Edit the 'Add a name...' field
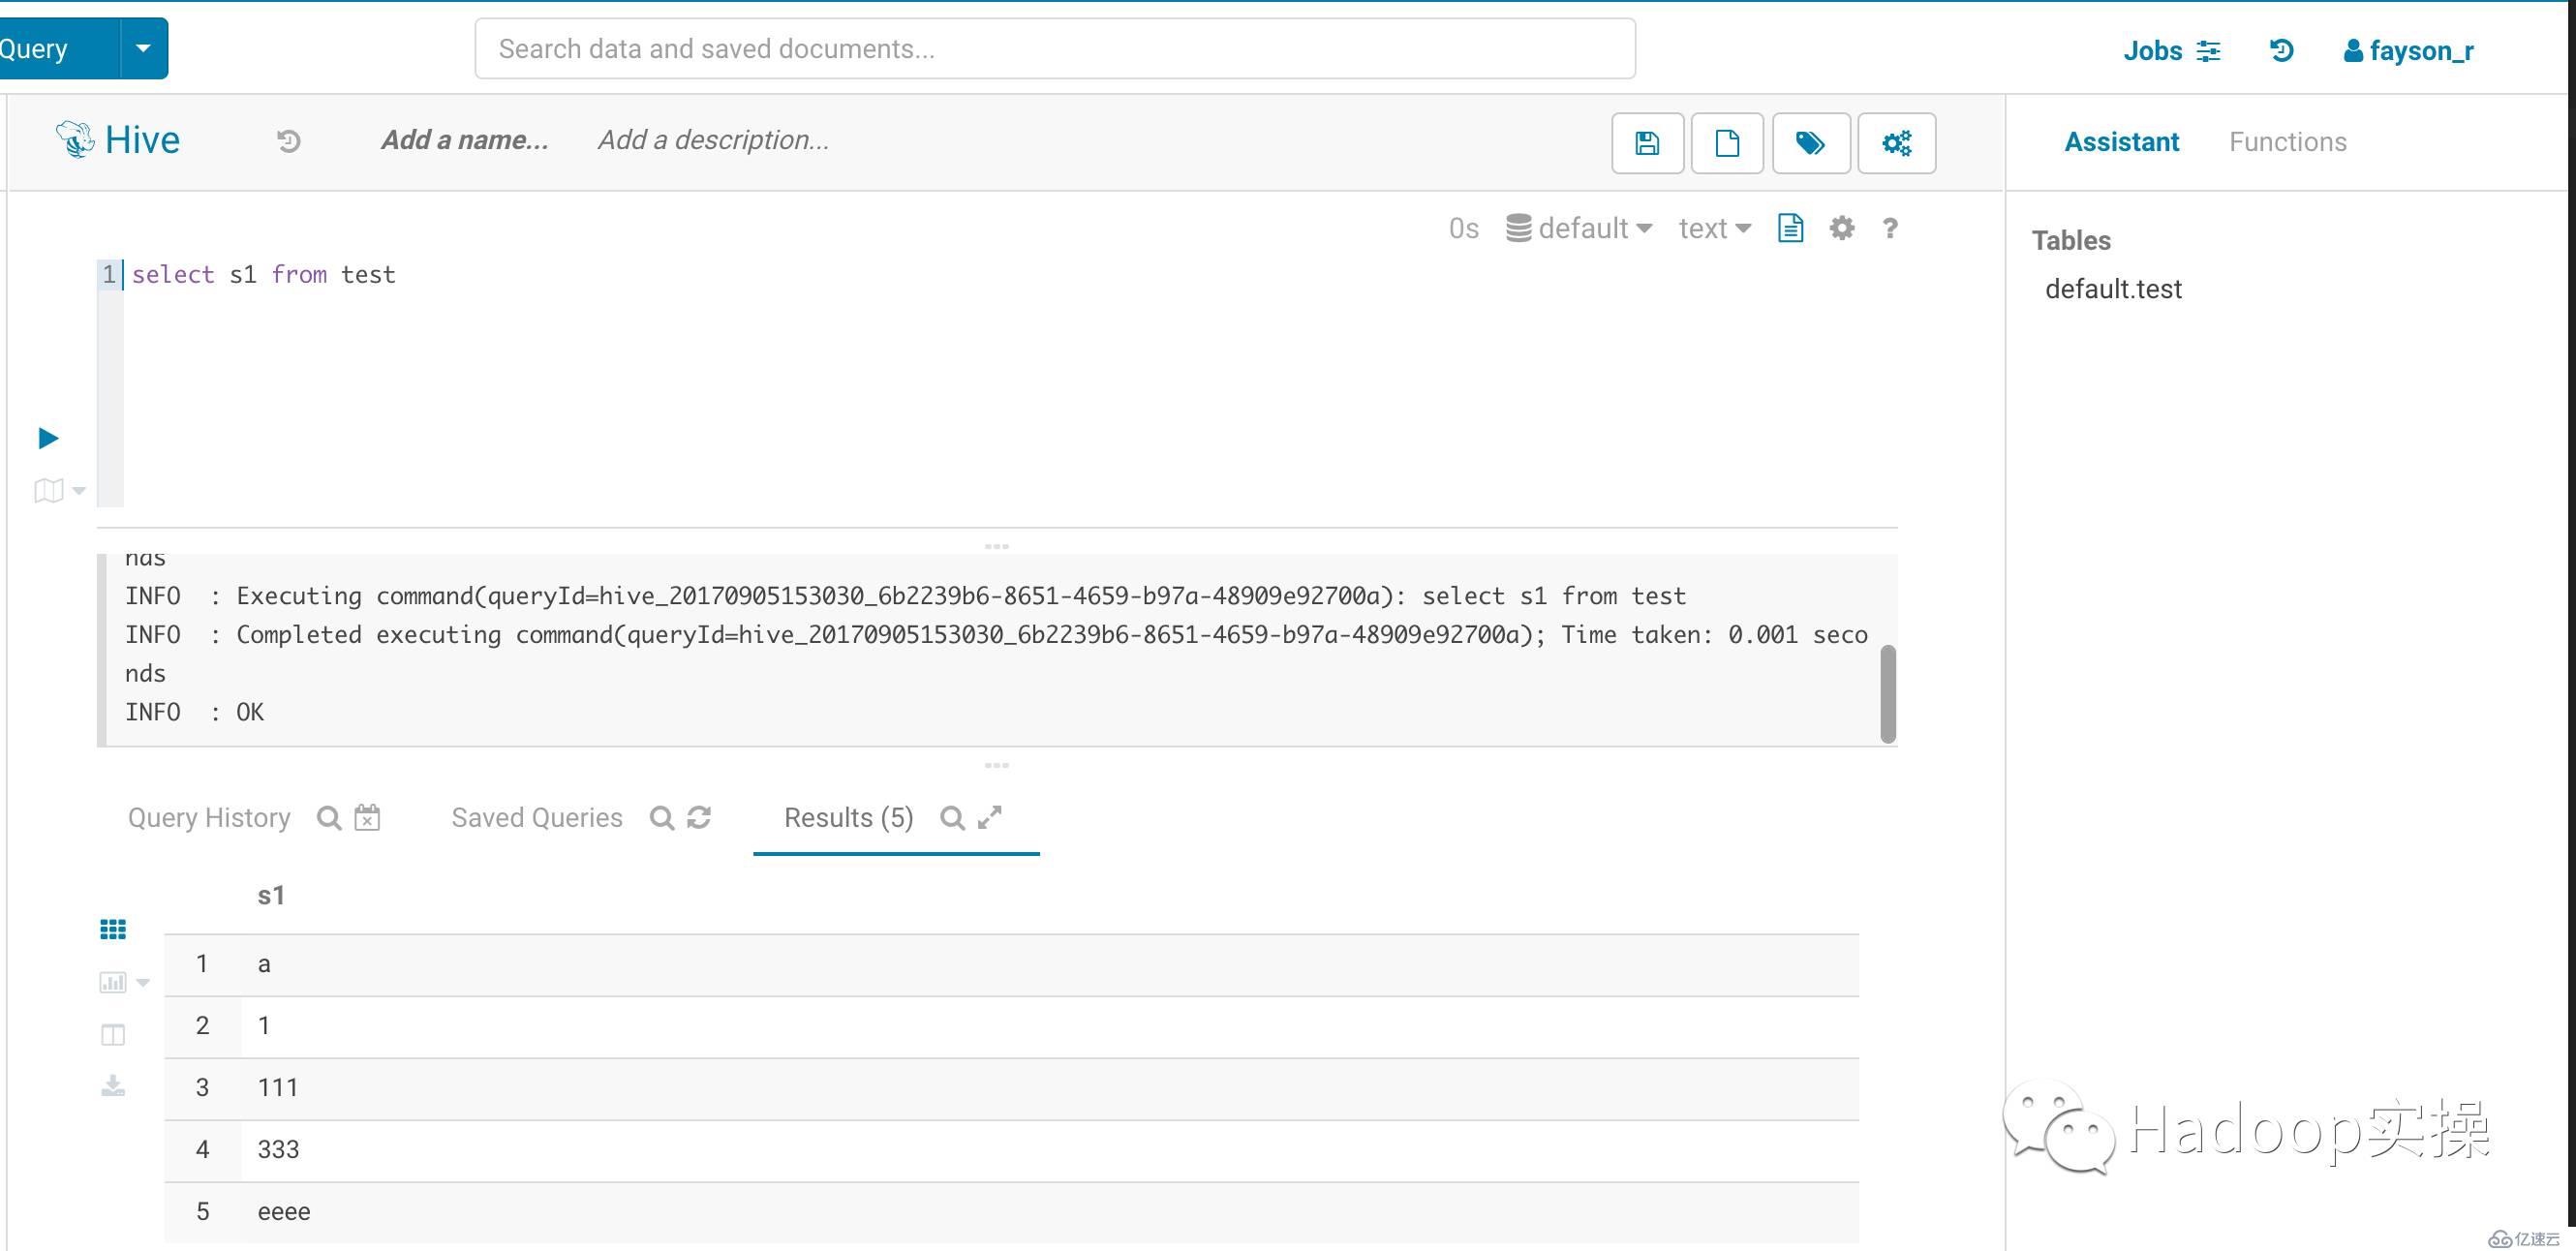This screenshot has width=2576, height=1251. point(464,140)
